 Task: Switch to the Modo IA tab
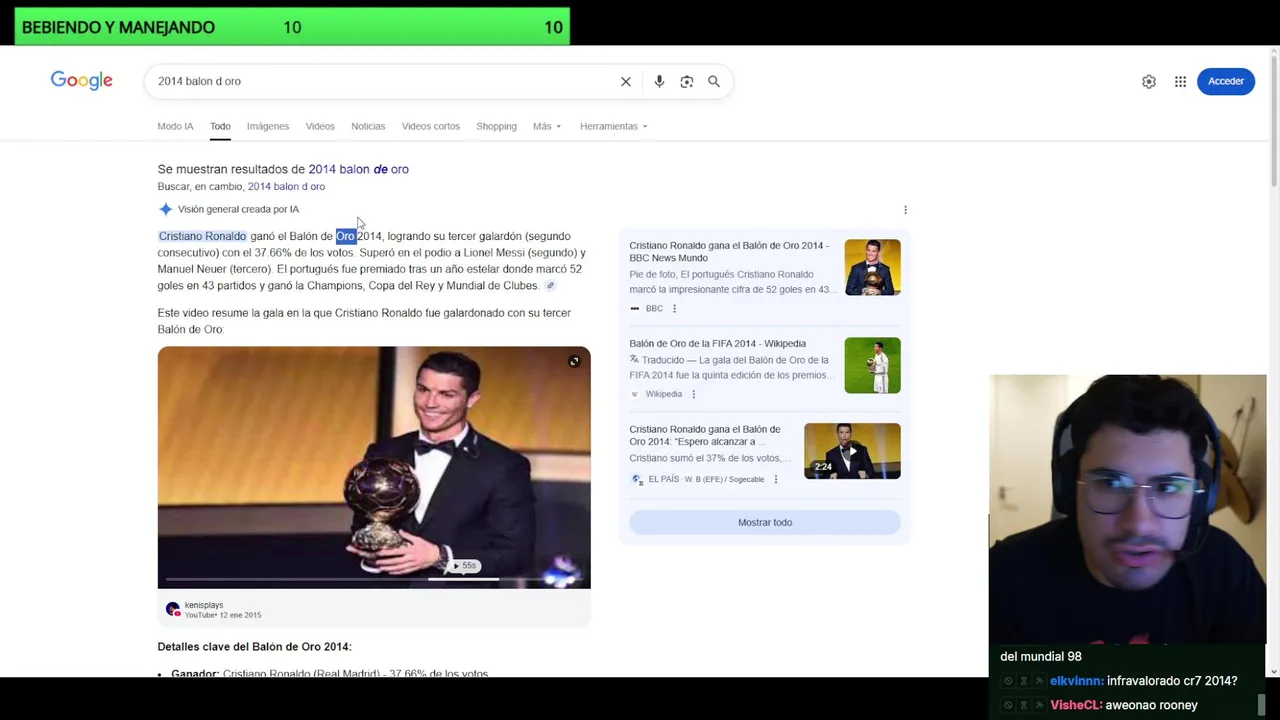pyautogui.click(x=175, y=126)
